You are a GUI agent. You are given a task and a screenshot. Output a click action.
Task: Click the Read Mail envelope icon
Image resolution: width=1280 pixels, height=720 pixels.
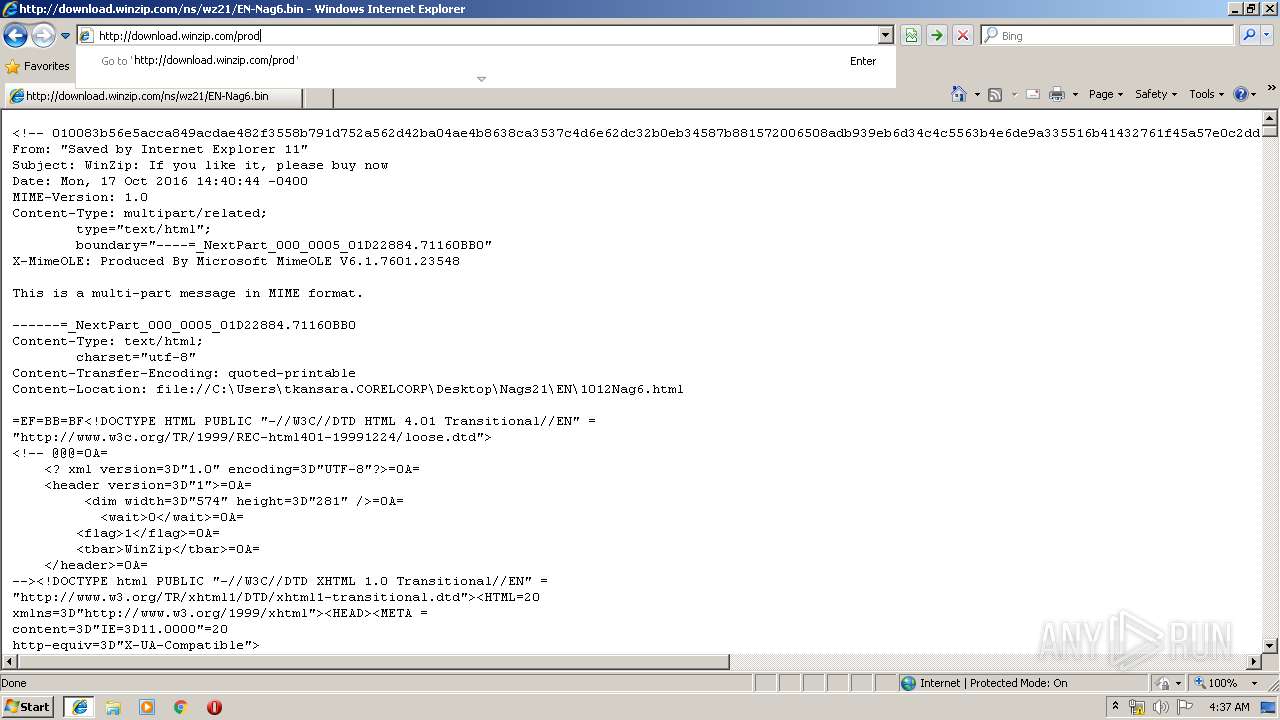click(1033, 94)
